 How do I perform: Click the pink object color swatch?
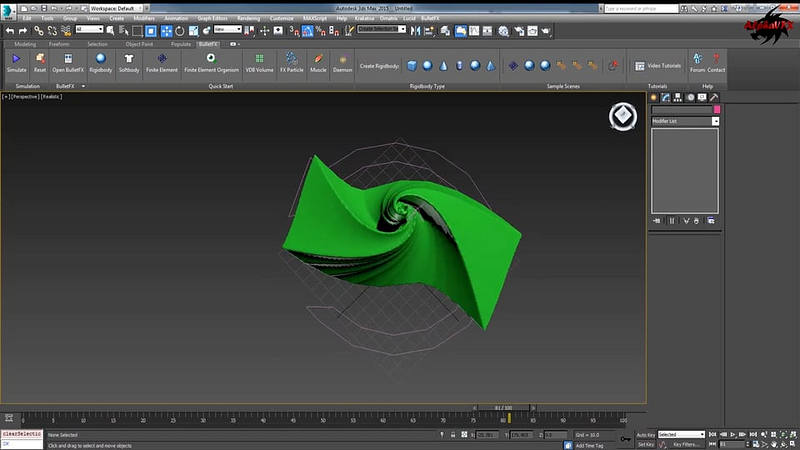tap(715, 110)
